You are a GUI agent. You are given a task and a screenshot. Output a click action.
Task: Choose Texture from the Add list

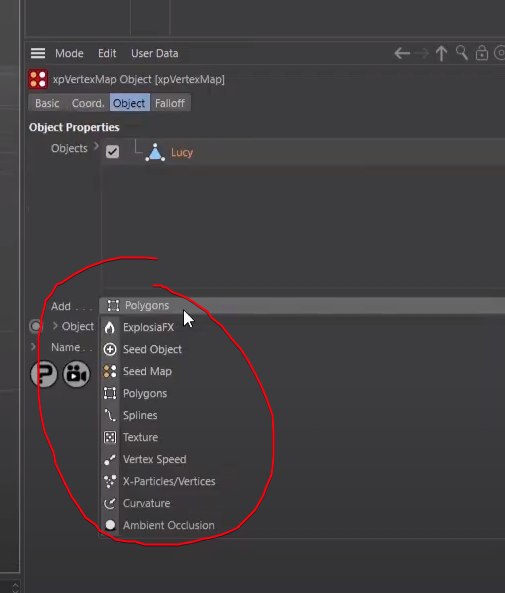point(140,438)
